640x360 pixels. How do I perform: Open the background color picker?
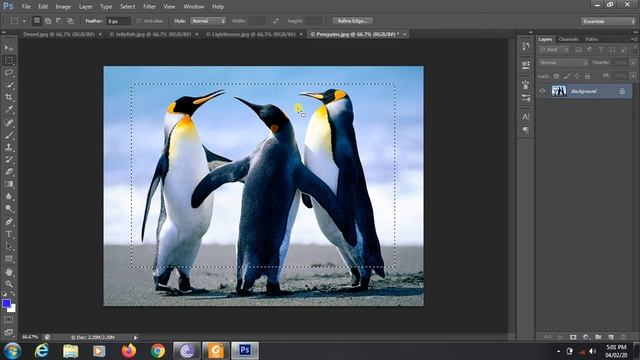coord(13,309)
